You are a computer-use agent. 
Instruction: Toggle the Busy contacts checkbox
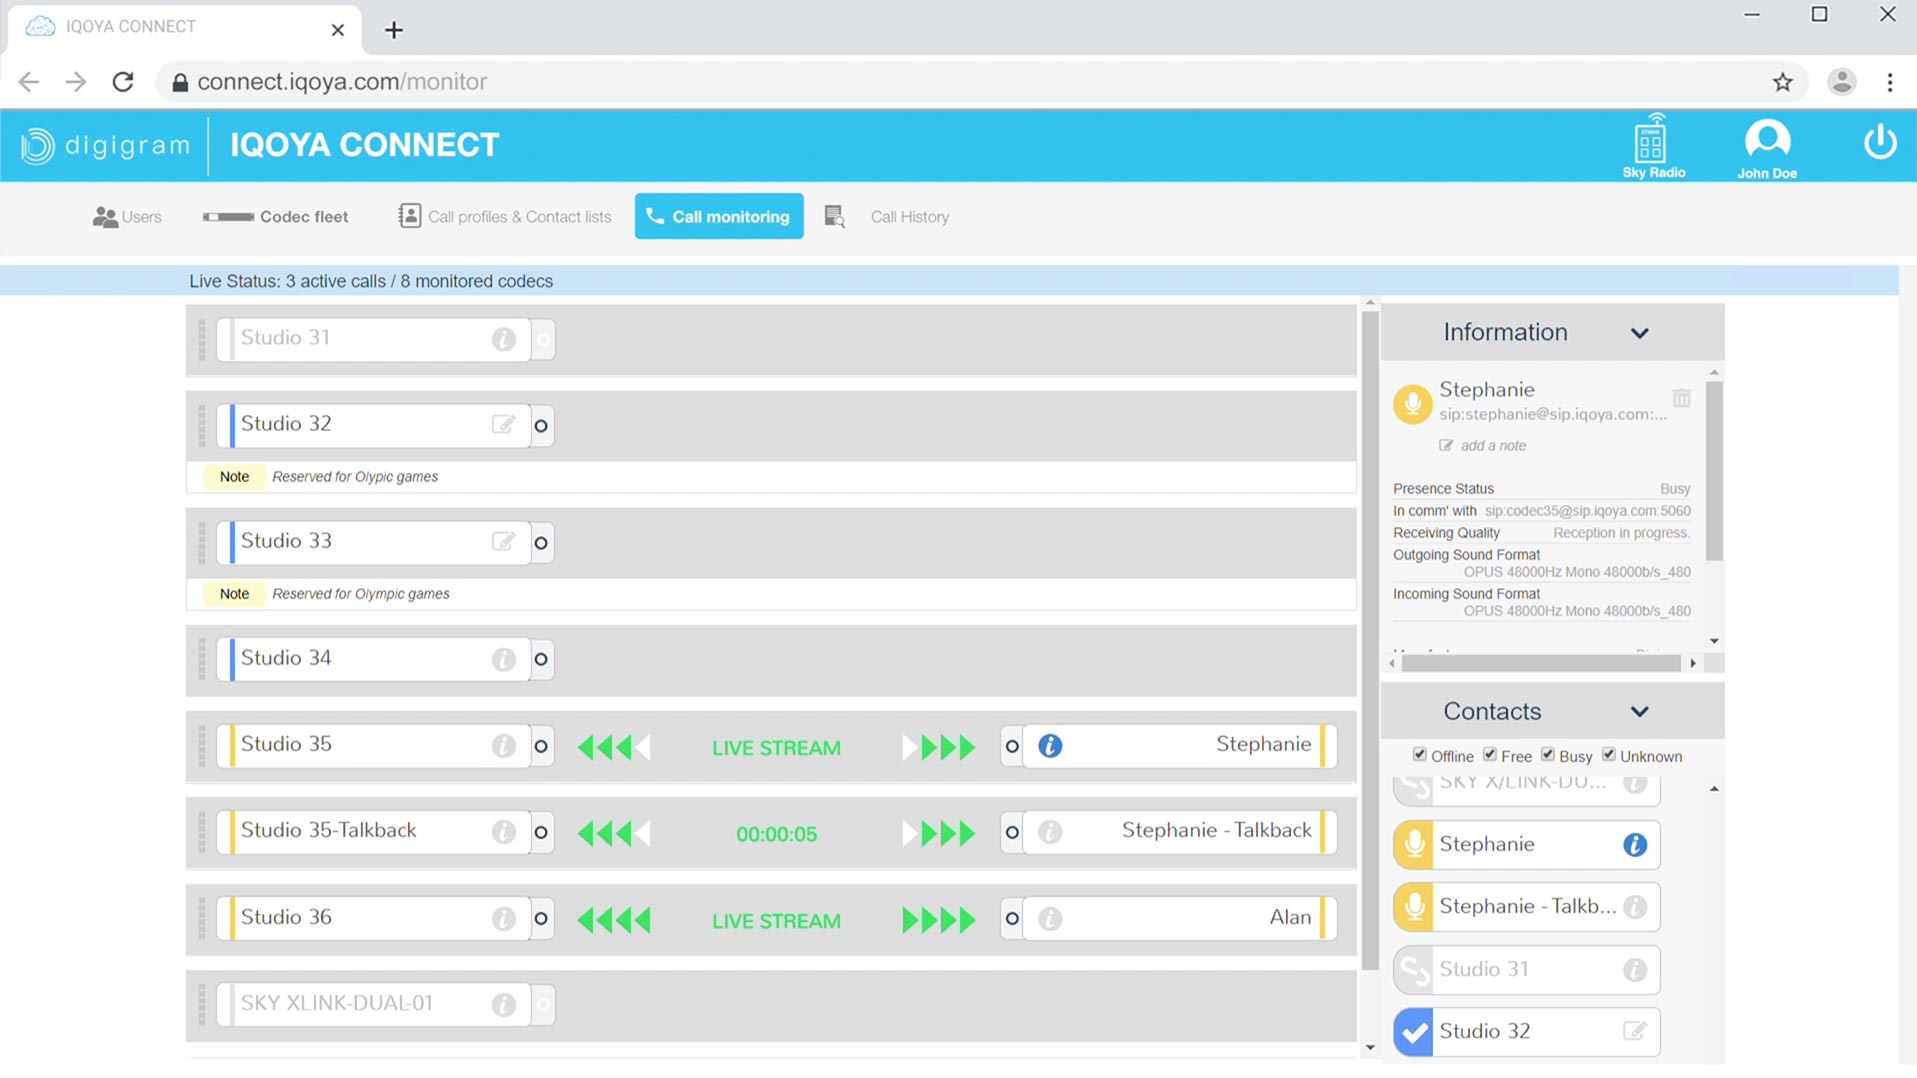coord(1547,755)
